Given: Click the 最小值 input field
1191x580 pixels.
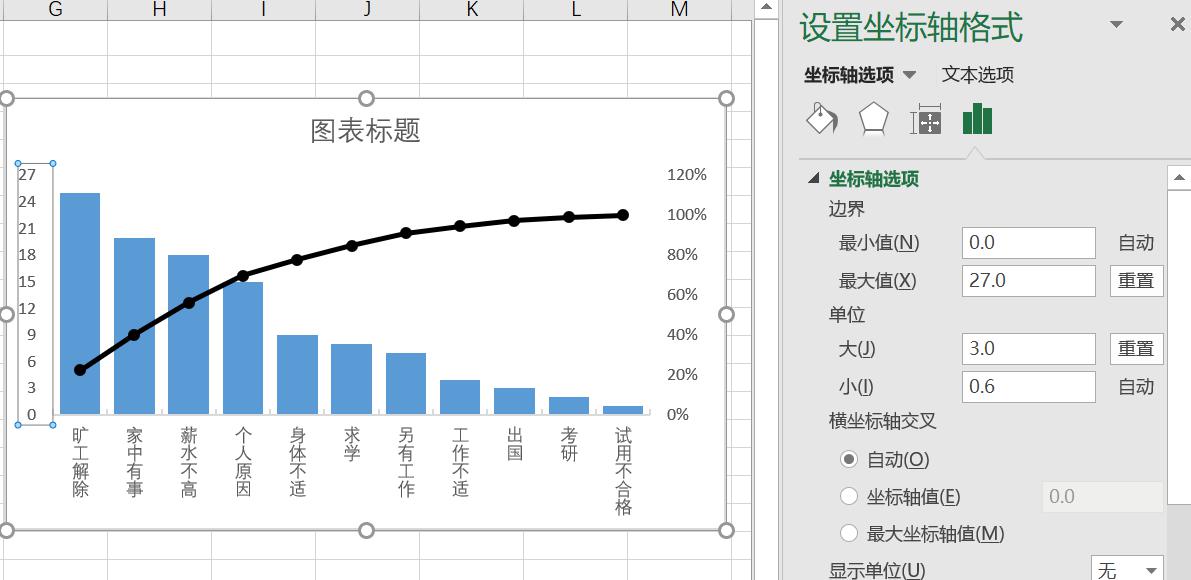Looking at the screenshot, I should coord(1028,243).
